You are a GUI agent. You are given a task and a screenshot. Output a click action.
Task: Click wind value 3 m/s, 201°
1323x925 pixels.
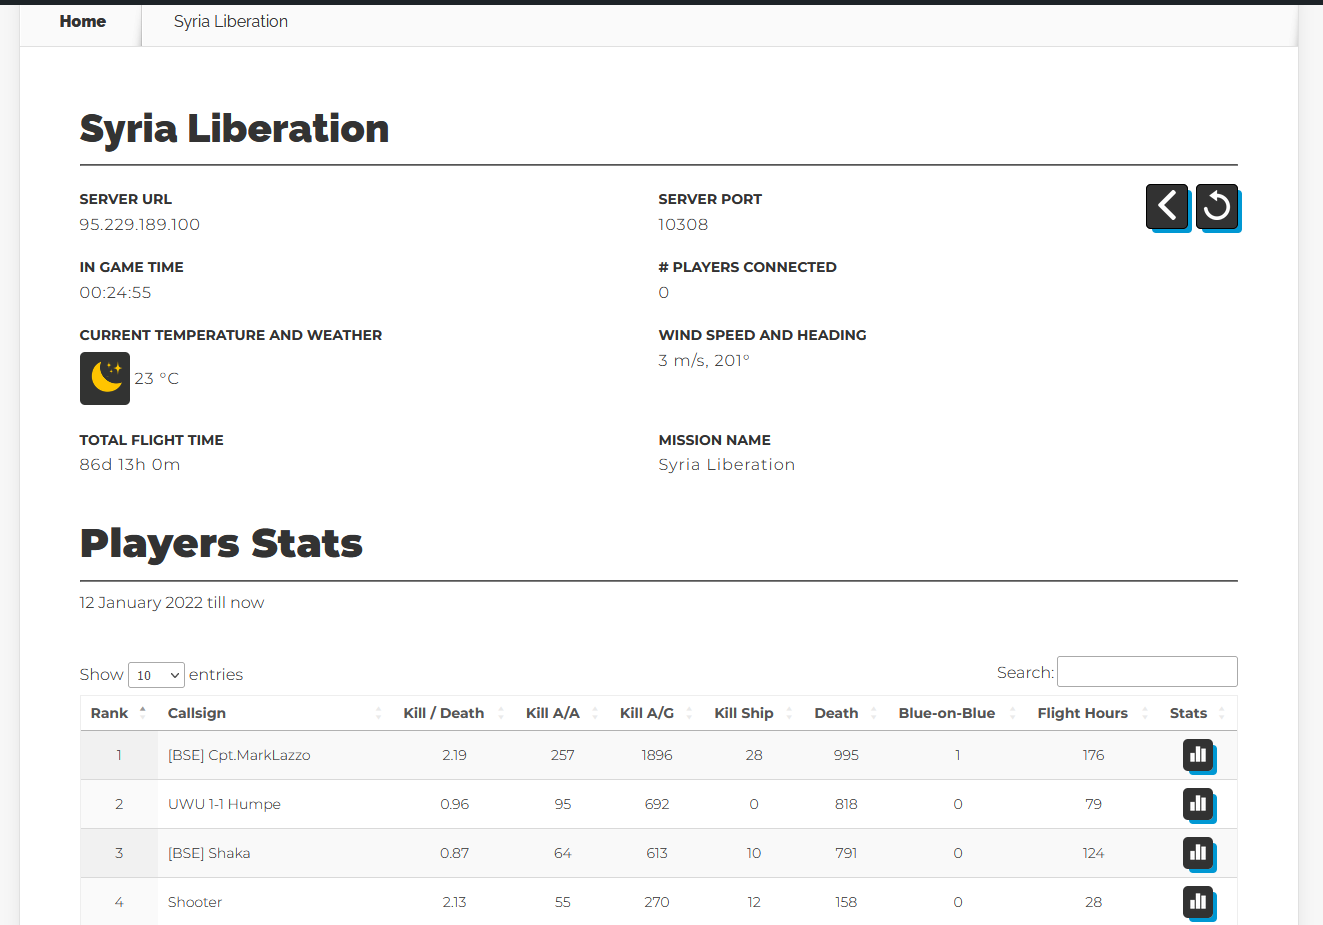(x=704, y=361)
